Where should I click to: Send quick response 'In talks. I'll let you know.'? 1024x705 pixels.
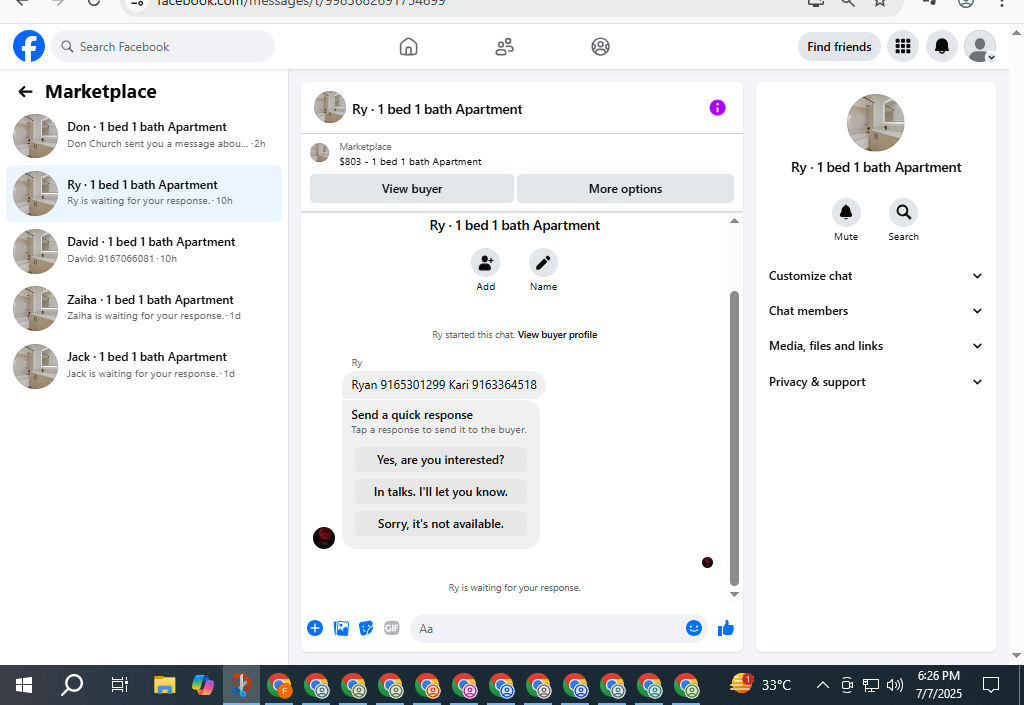(x=441, y=492)
